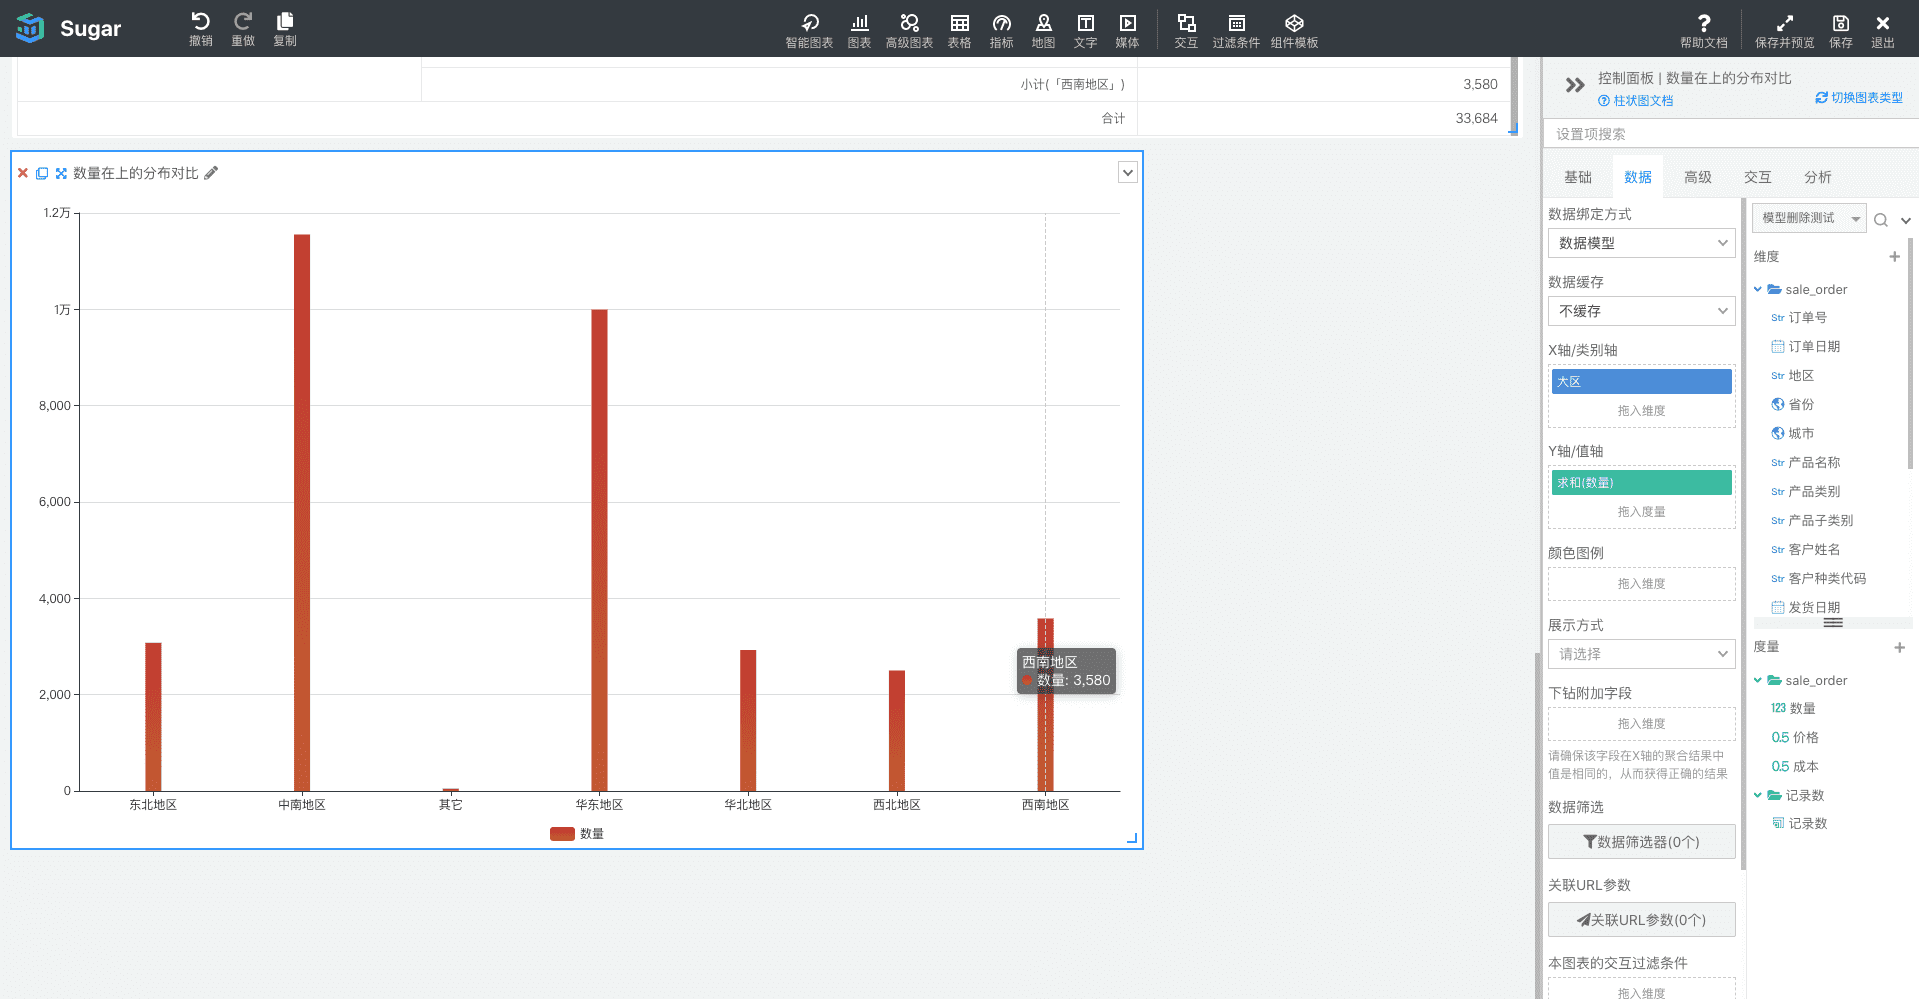The width and height of the screenshot is (1919, 999).
Task: Click 切换图表类型 link
Action: 1859,98
